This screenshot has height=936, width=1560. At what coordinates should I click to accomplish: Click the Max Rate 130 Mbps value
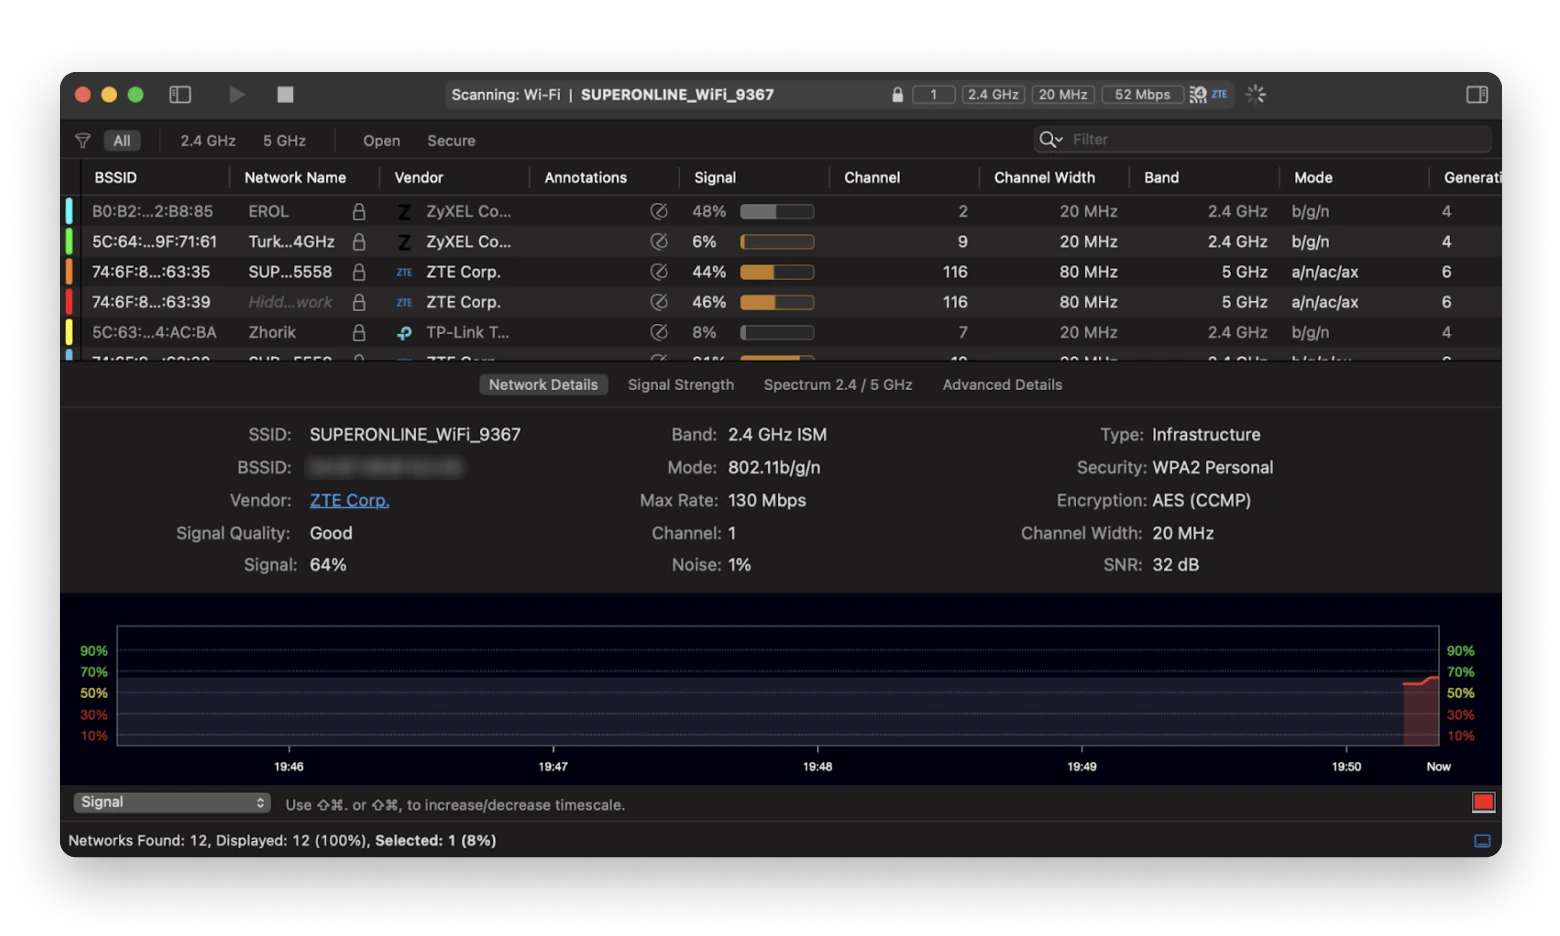point(767,500)
